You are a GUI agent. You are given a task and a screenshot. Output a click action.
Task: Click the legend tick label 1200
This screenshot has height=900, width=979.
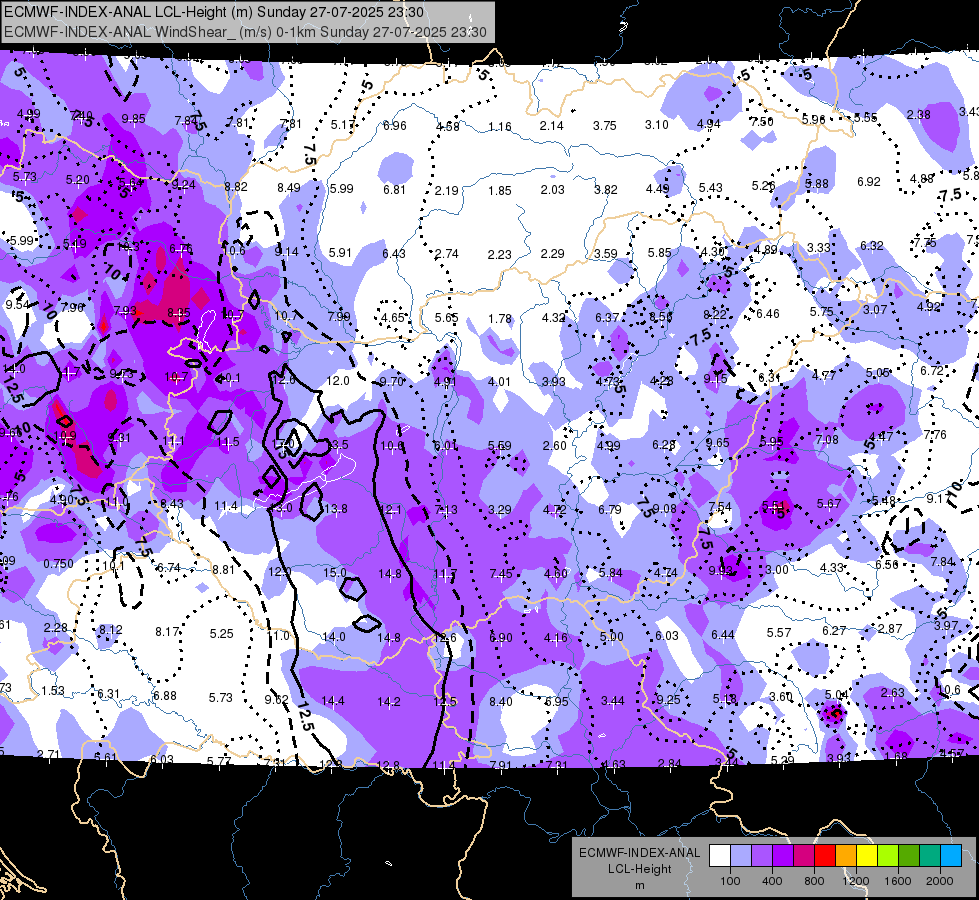[856, 881]
